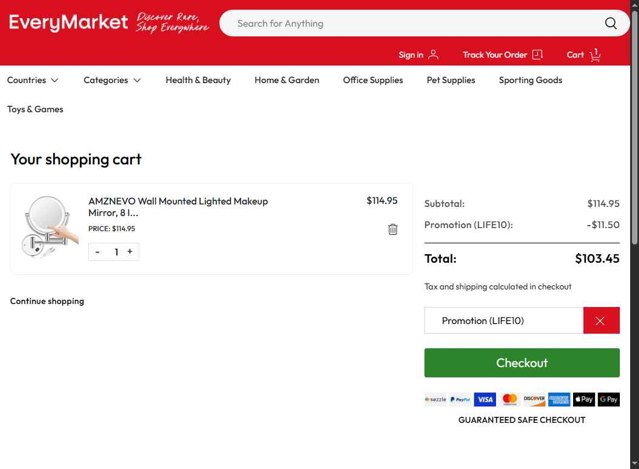639x469 pixels.
Task: Click the Sign in user icon
Action: pos(434,55)
